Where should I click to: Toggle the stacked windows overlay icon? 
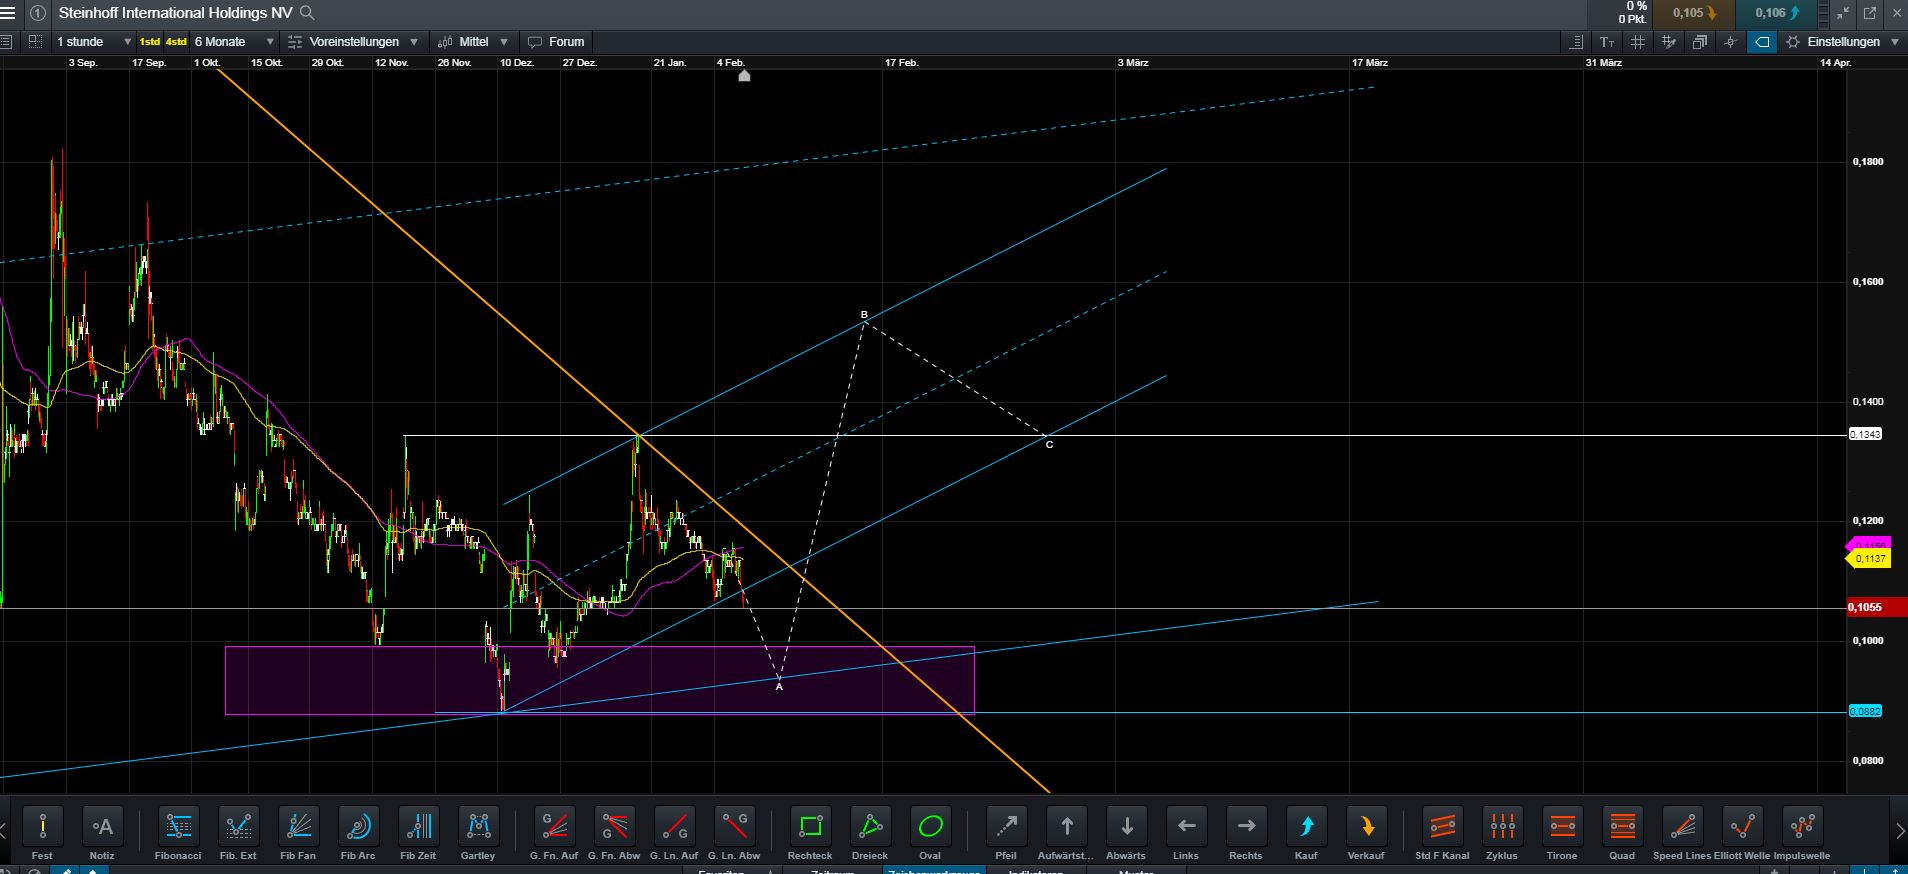pyautogui.click(x=1700, y=42)
